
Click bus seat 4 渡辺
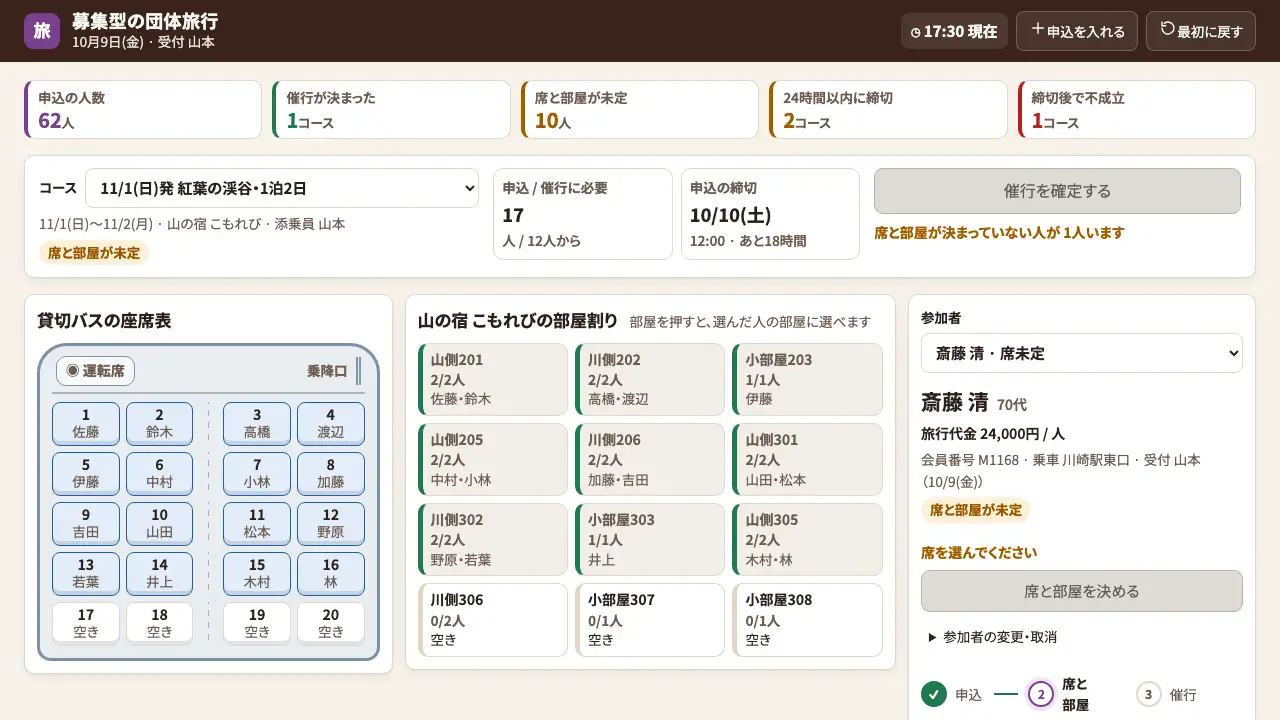(331, 423)
